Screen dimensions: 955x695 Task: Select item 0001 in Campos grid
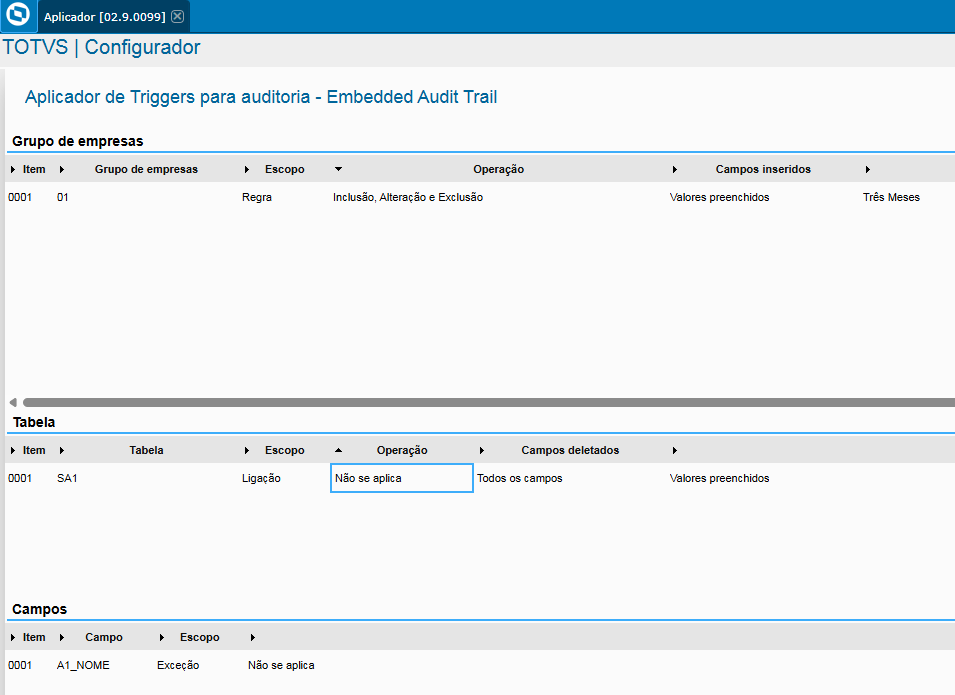(20, 665)
